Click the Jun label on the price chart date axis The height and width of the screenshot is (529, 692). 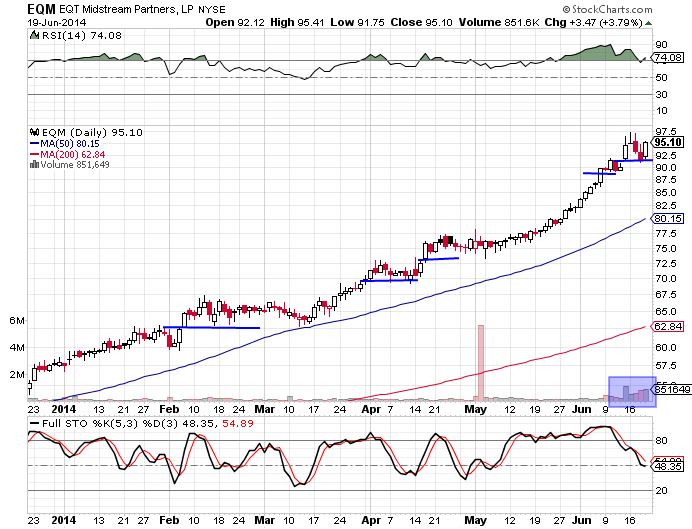pos(582,409)
